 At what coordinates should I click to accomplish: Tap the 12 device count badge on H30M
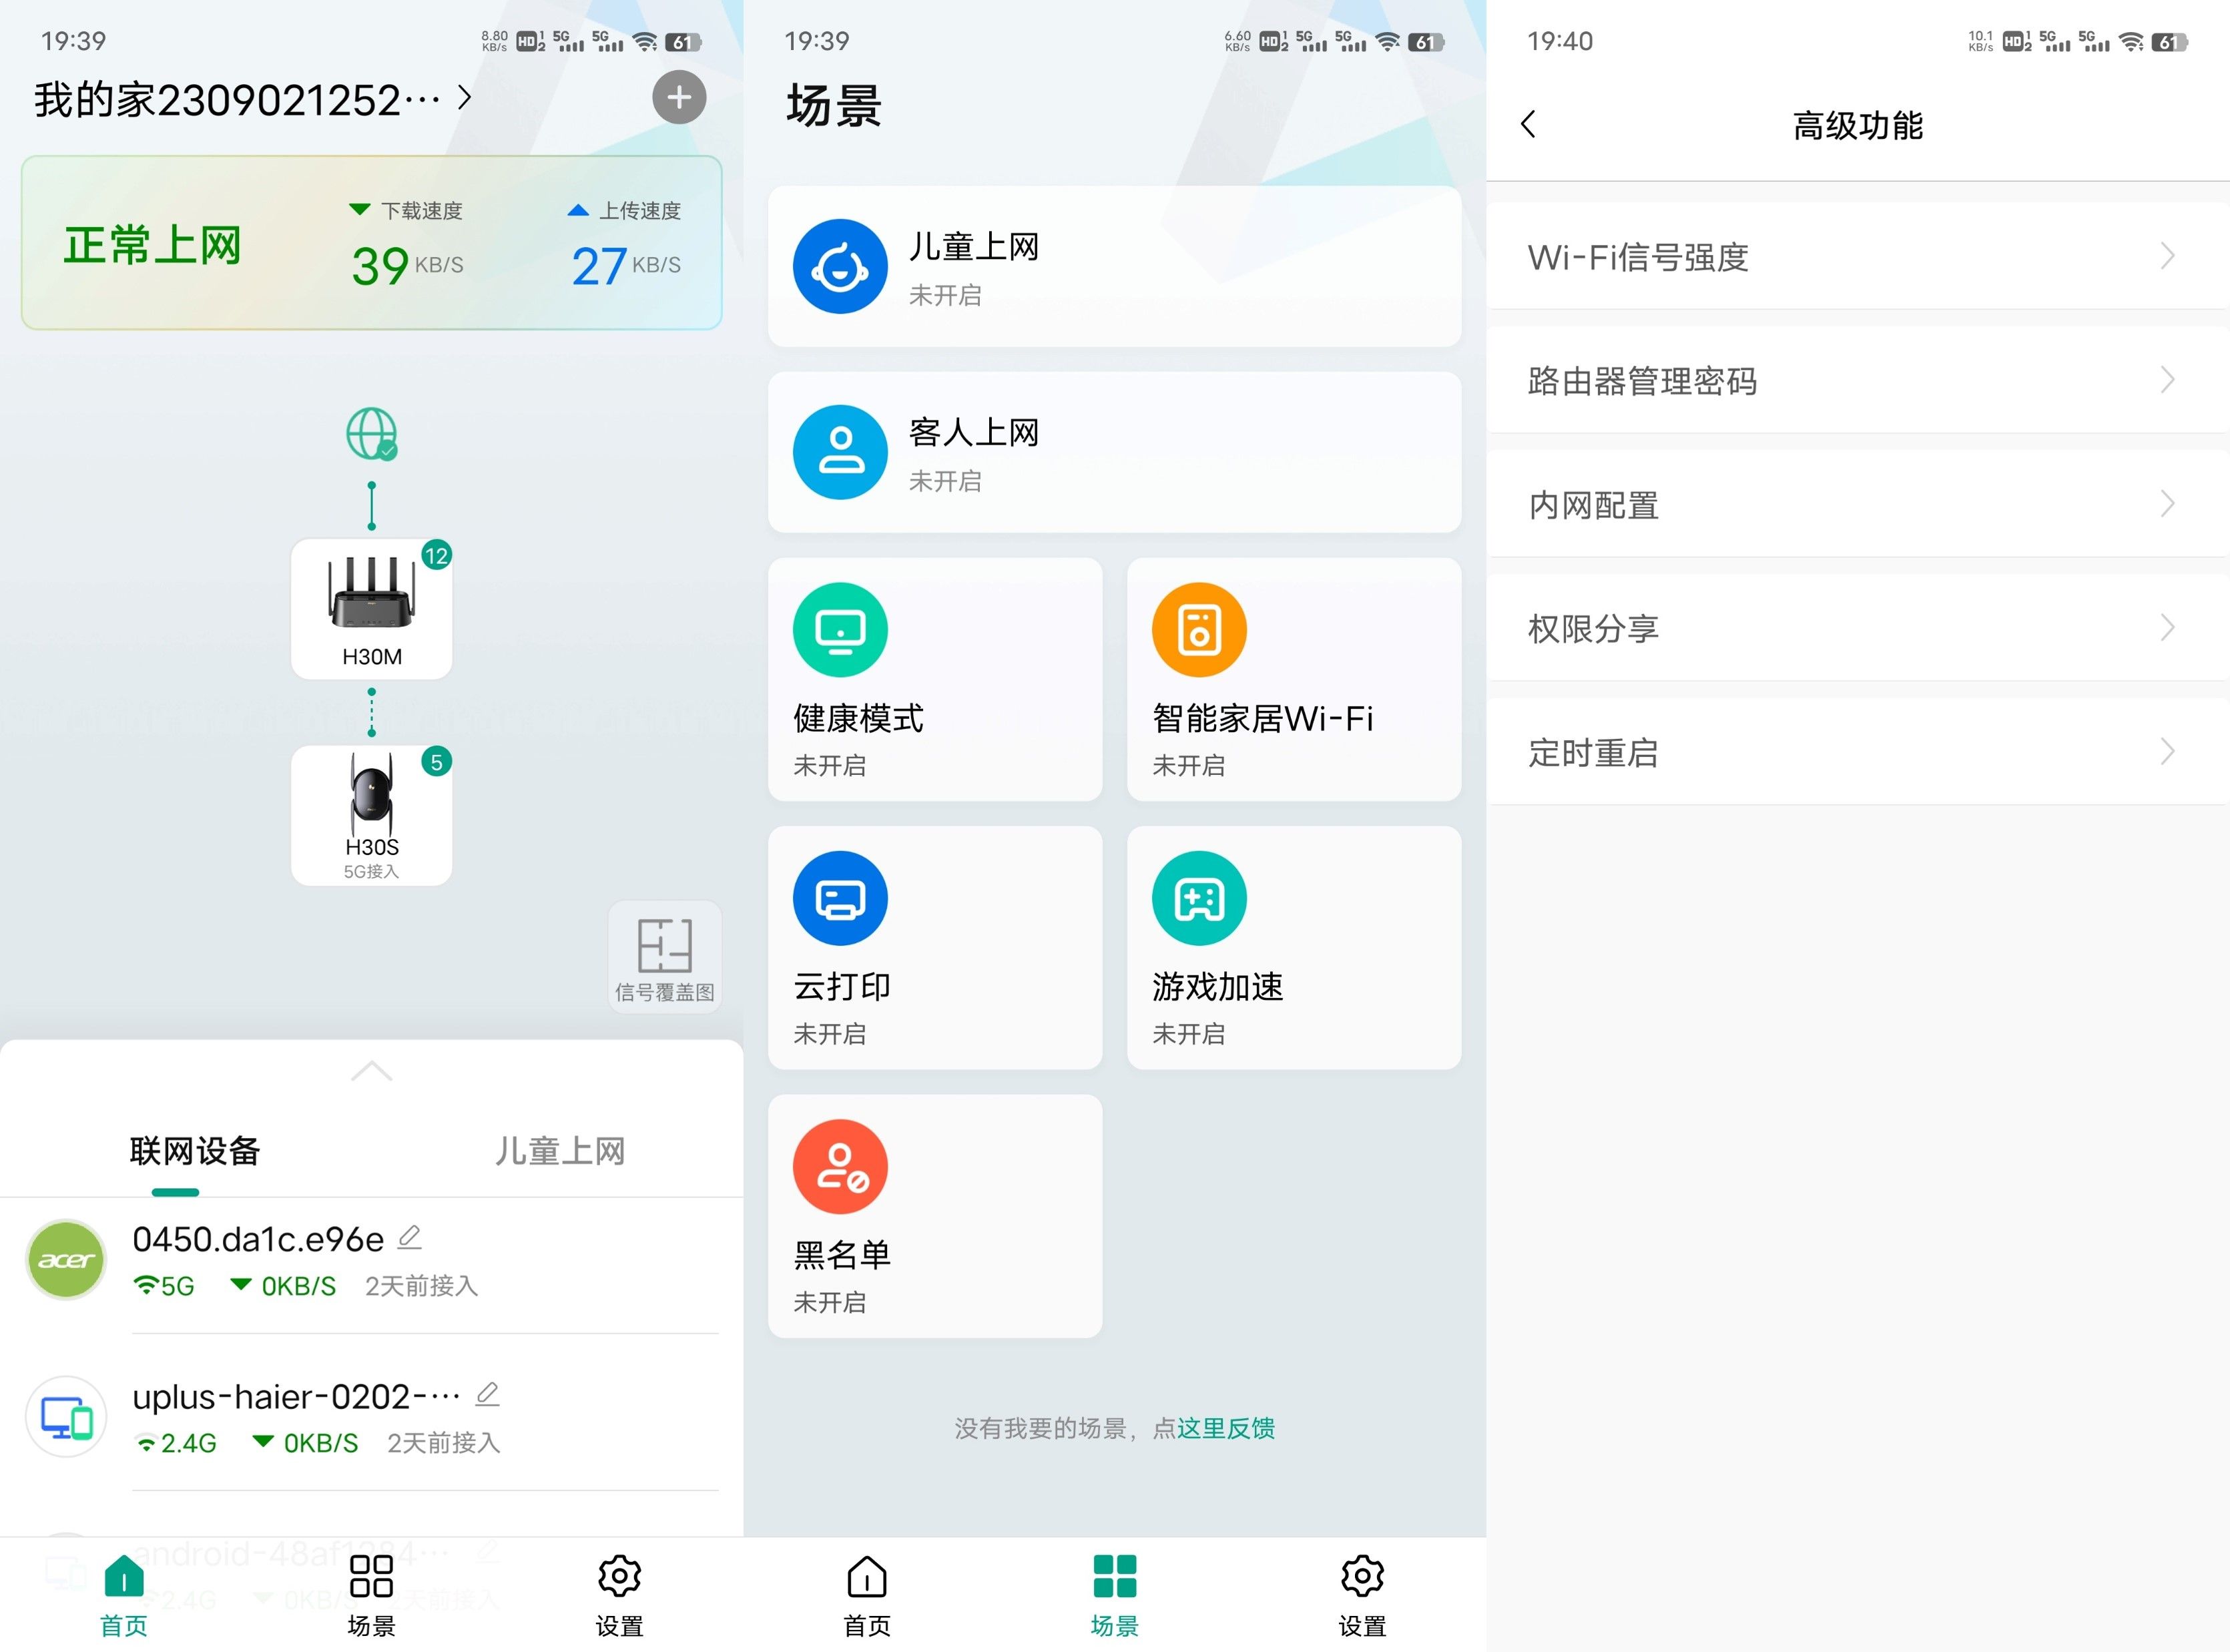coord(436,555)
